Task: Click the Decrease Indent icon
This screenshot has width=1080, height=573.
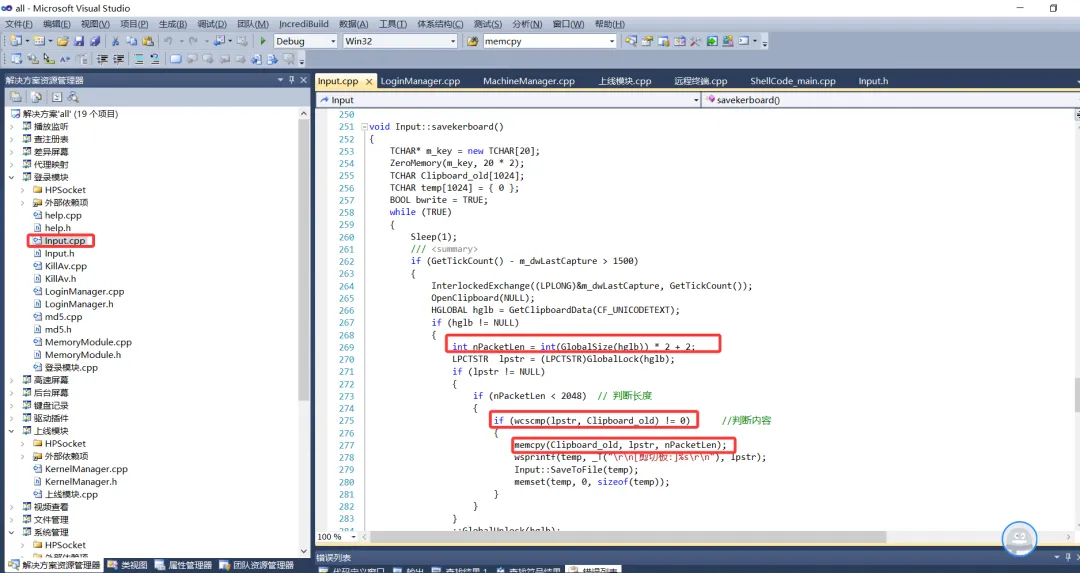Action: click(103, 59)
